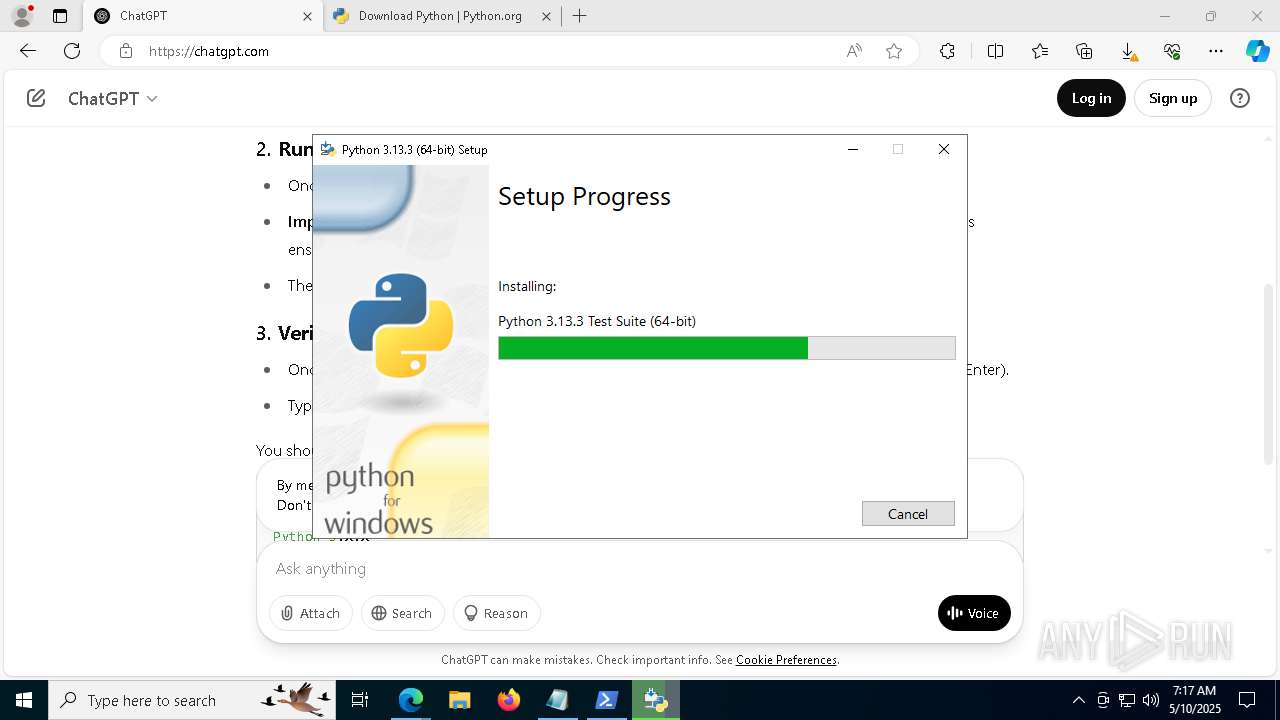
Task: Show browser Downloads panel
Action: (x=1128, y=51)
